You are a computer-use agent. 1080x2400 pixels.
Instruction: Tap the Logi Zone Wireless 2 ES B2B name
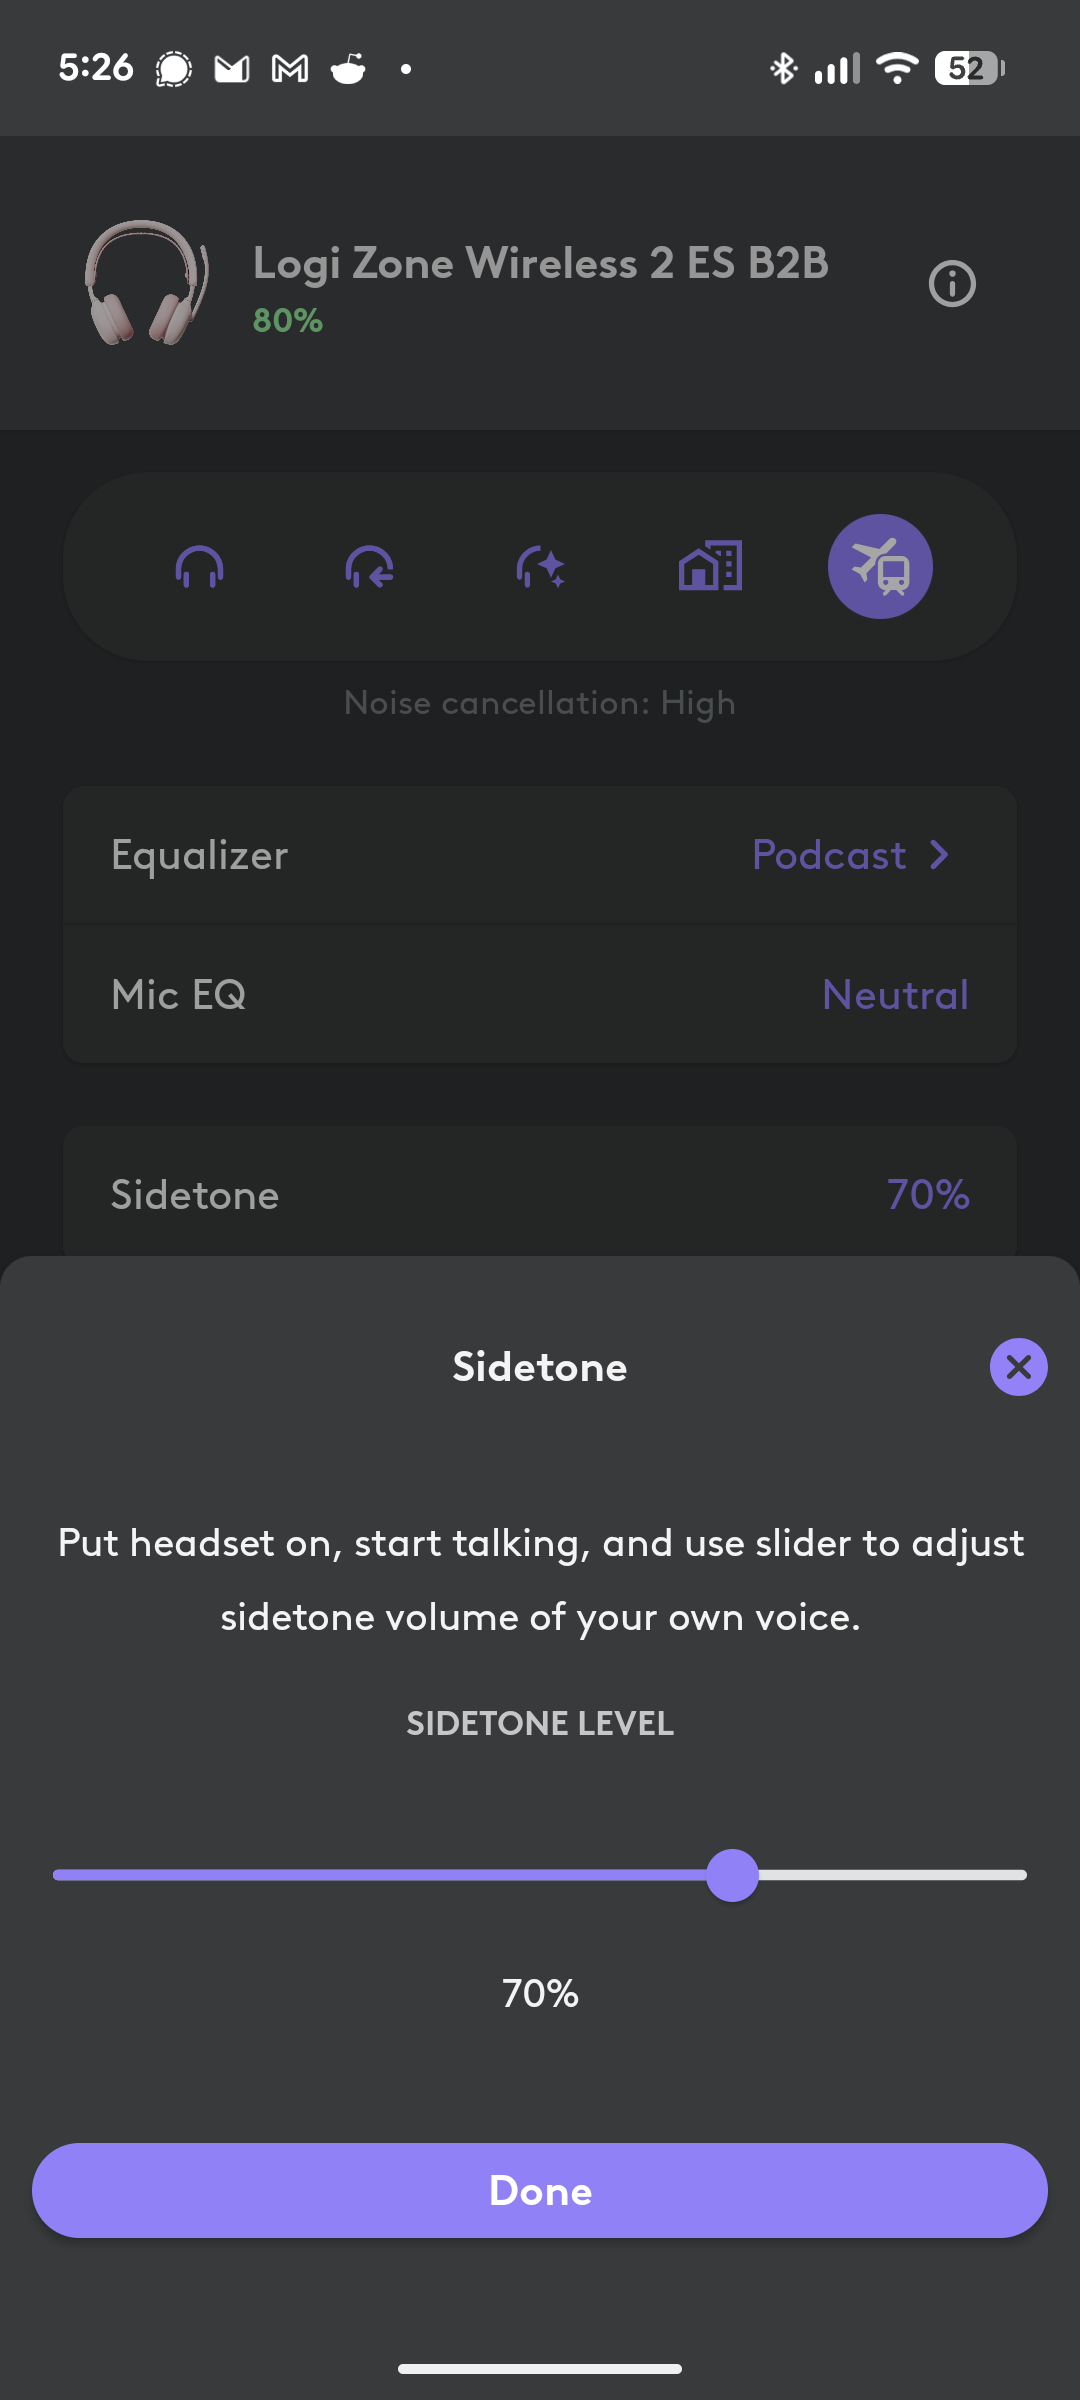coord(541,263)
